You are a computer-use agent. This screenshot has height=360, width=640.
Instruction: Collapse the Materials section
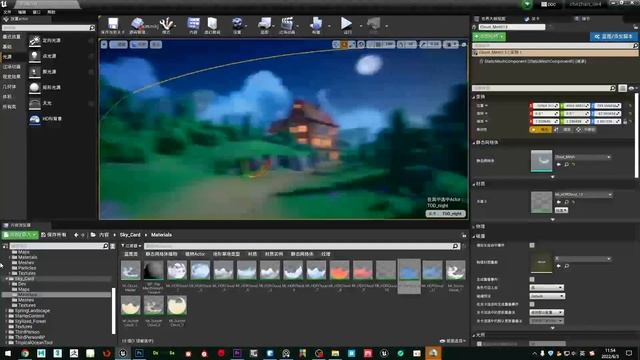point(474,184)
